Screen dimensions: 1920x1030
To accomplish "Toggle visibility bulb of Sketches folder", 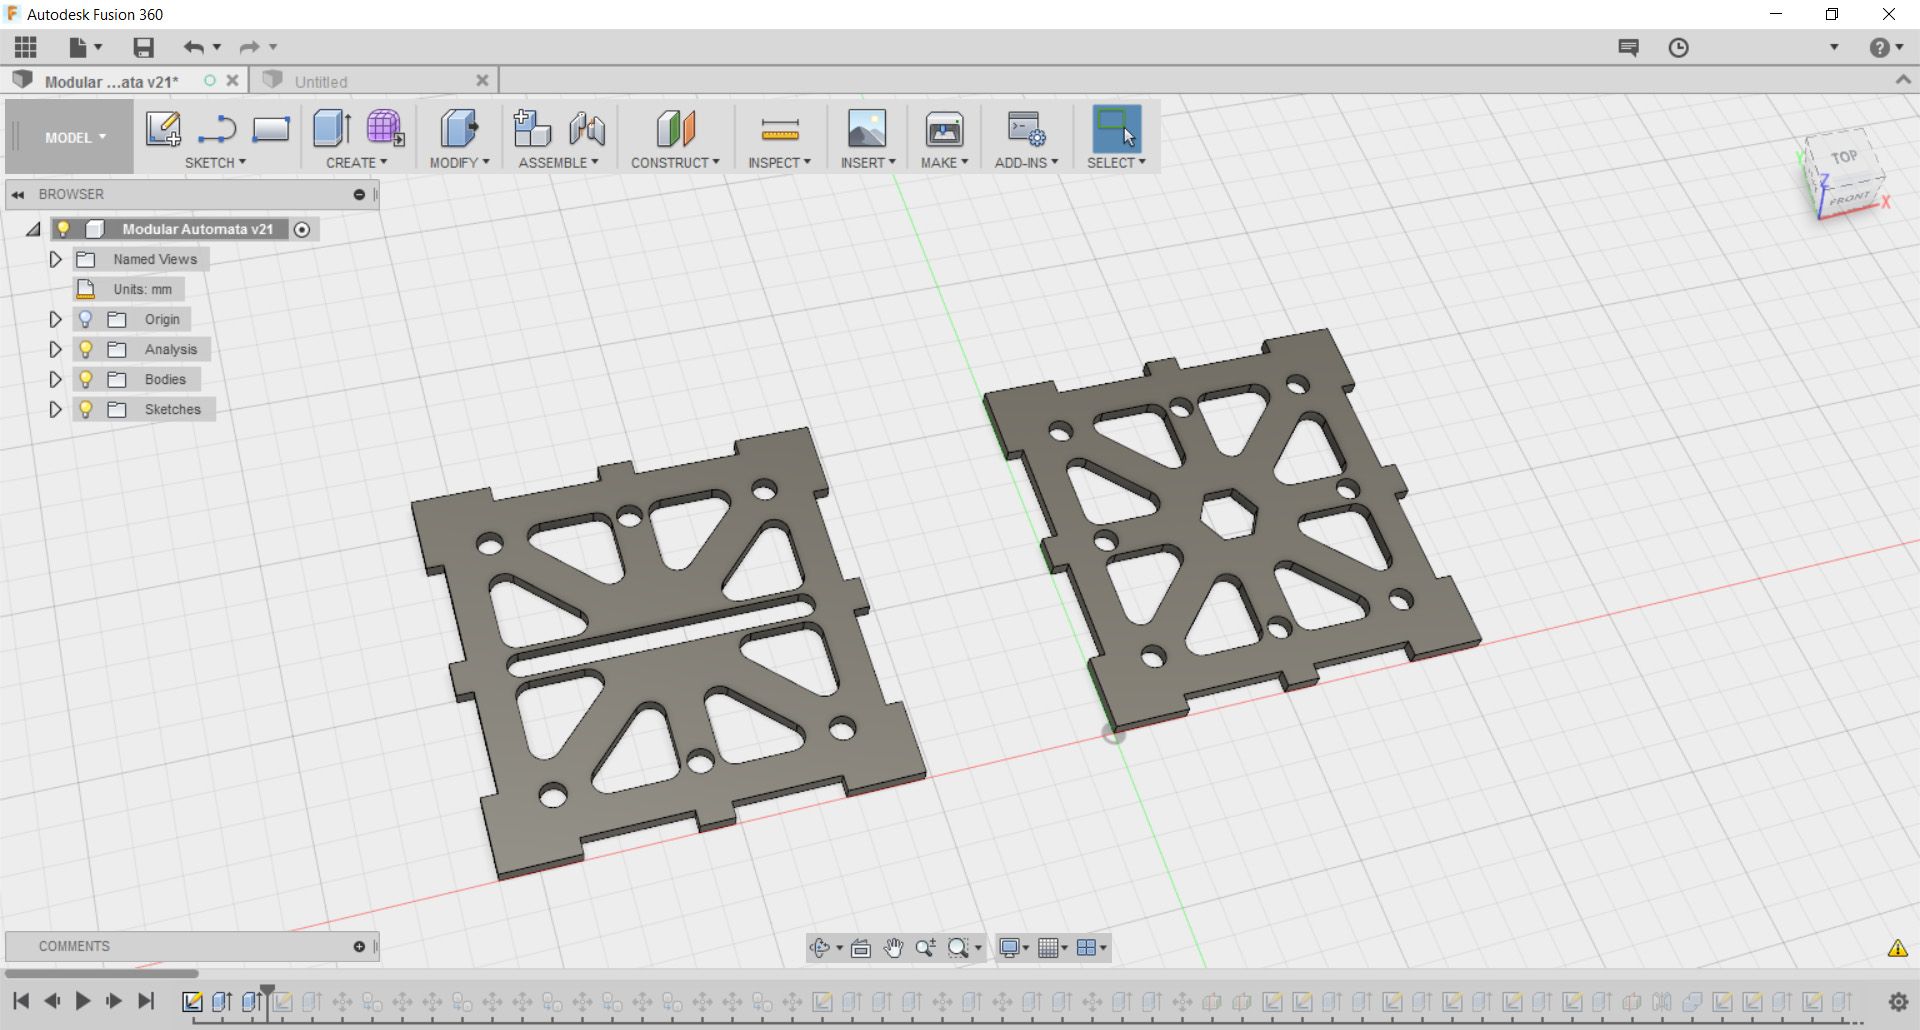I will 86,409.
